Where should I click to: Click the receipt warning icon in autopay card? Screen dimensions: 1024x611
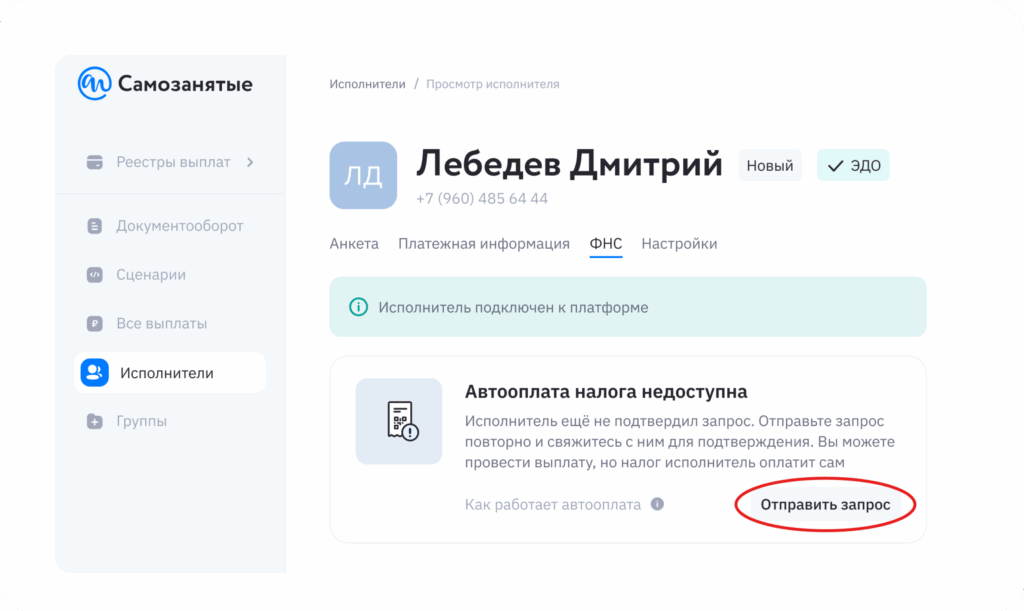click(399, 421)
